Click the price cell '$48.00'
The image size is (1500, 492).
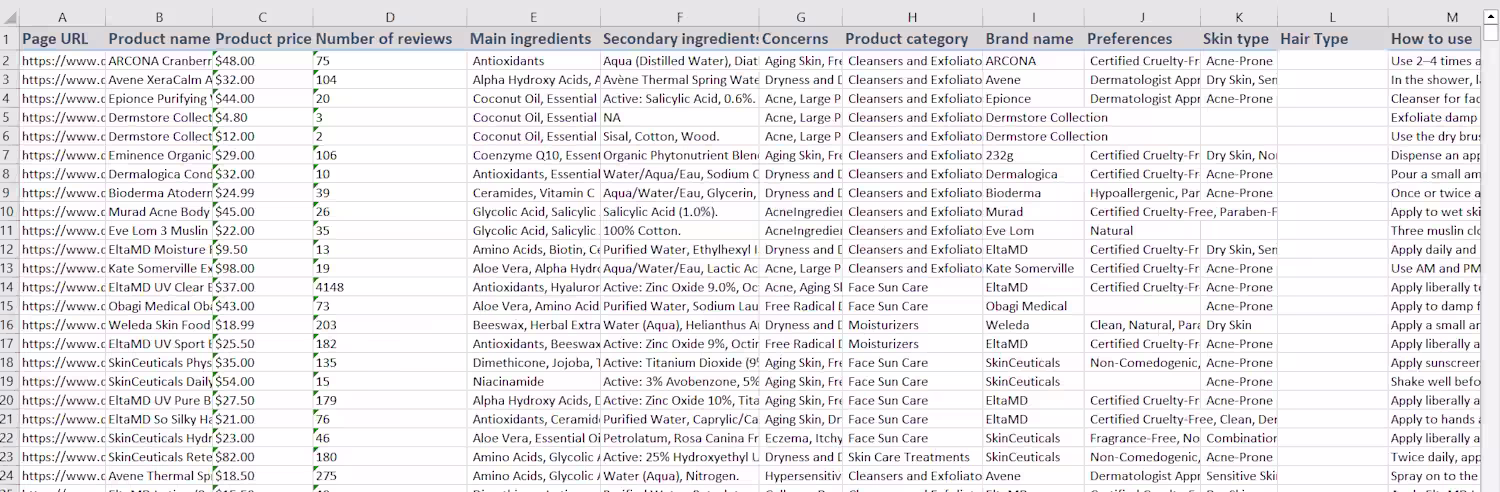tap(262, 61)
